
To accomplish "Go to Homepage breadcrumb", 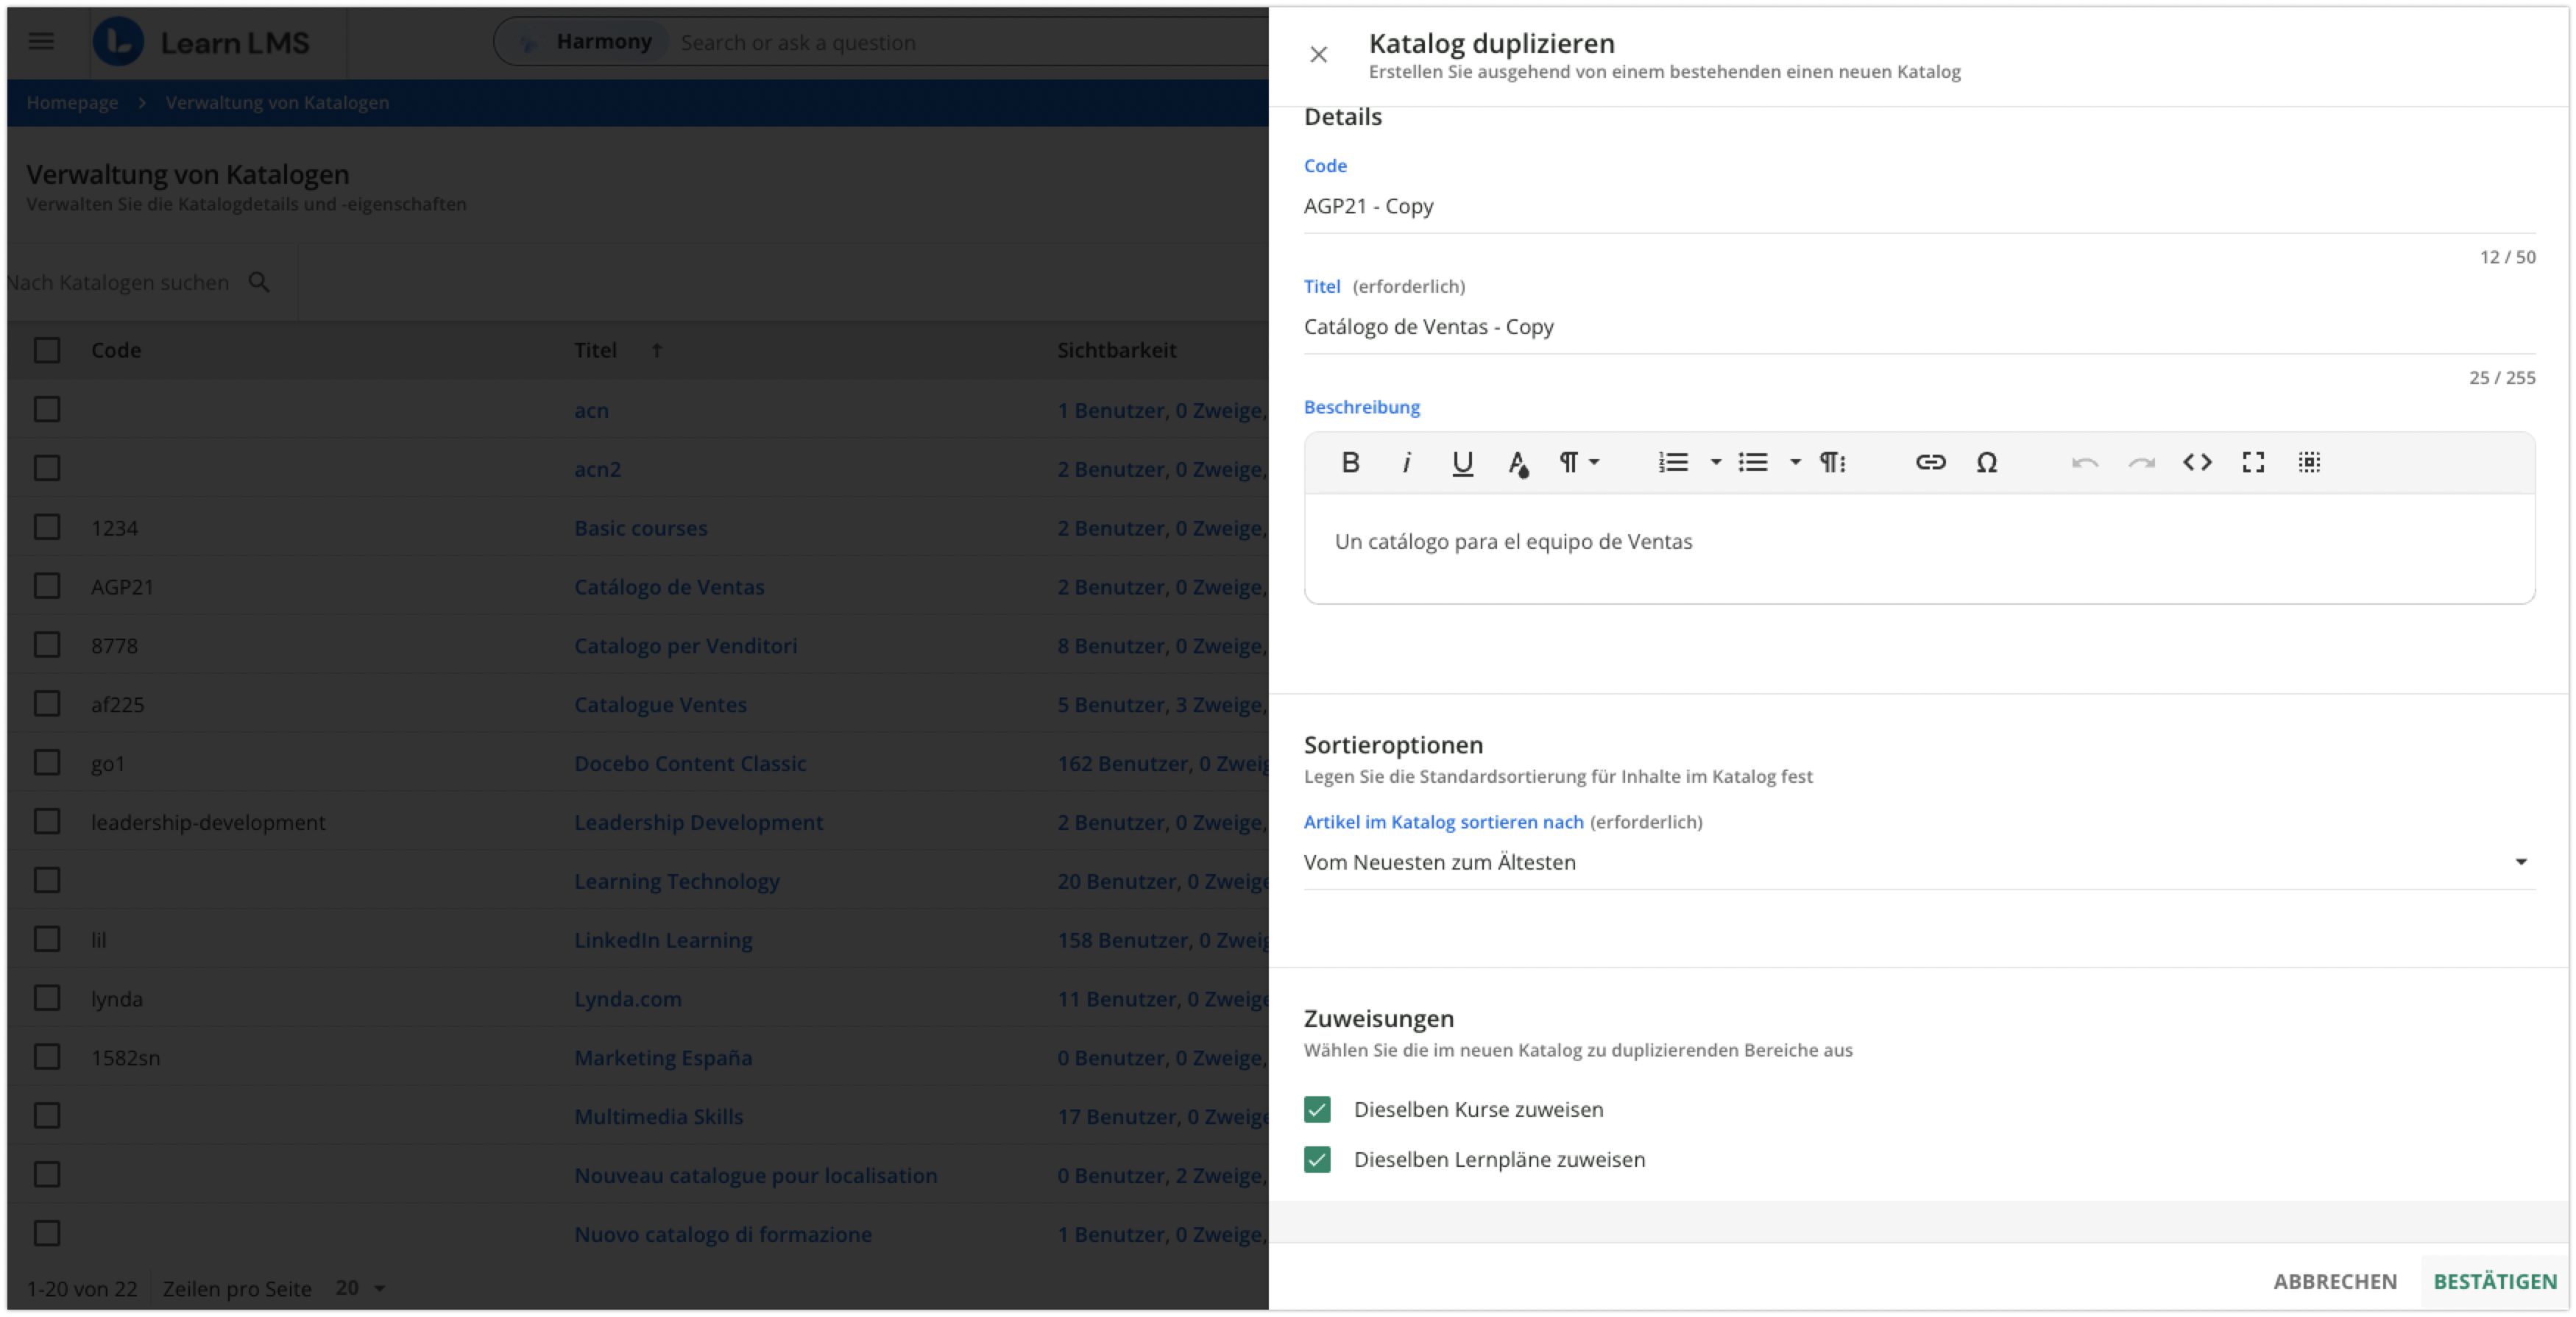I will point(72,102).
